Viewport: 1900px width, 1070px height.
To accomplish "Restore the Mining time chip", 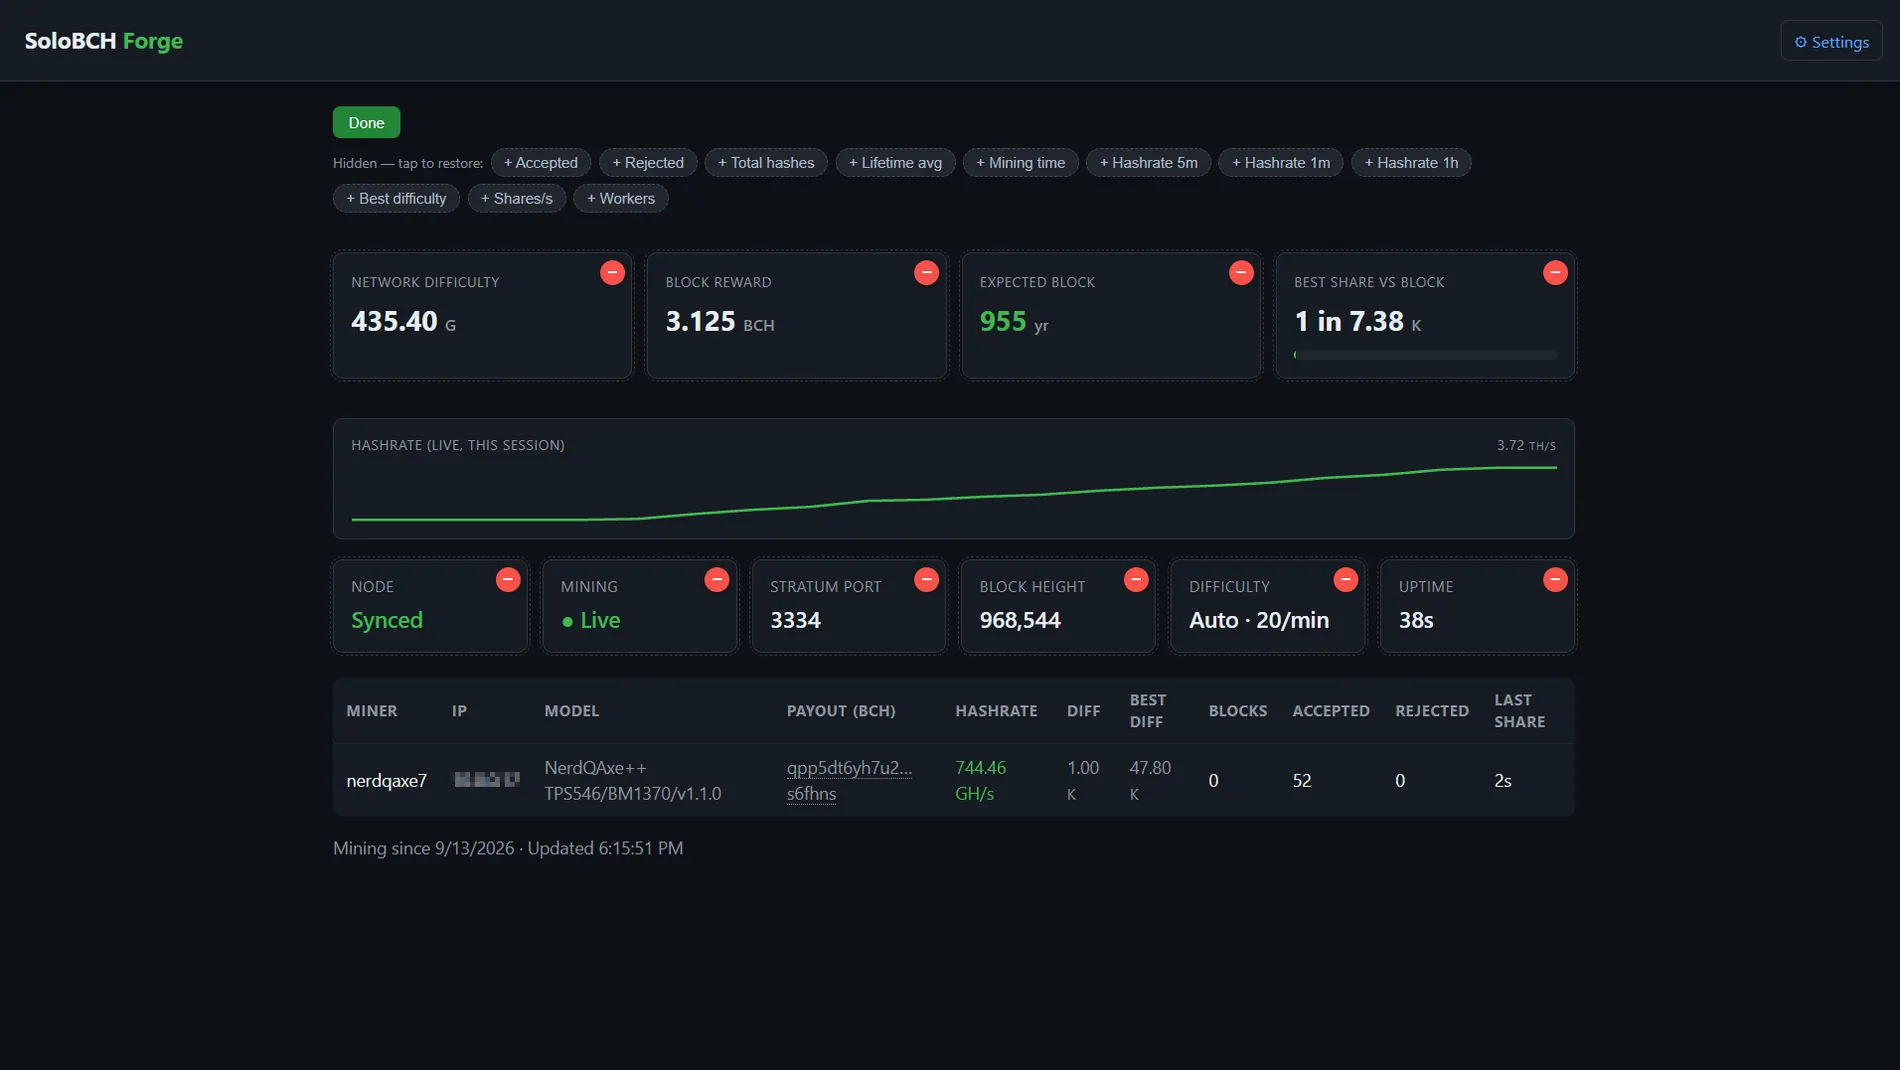I will [x=1021, y=163].
